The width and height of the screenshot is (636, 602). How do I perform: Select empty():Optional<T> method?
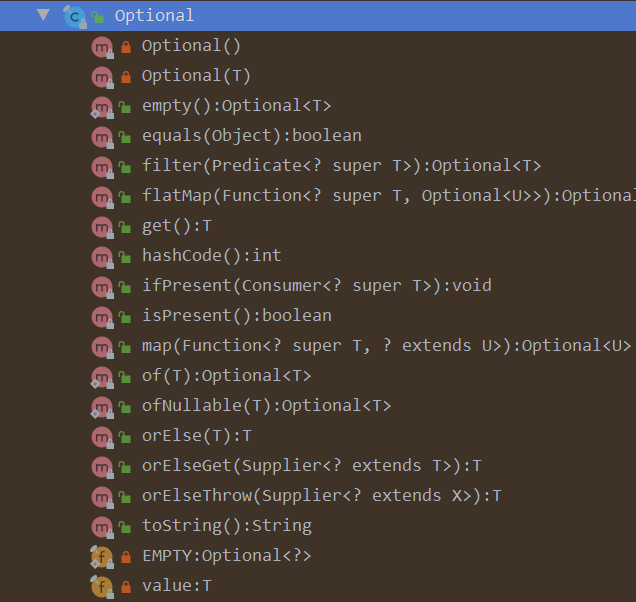point(236,106)
